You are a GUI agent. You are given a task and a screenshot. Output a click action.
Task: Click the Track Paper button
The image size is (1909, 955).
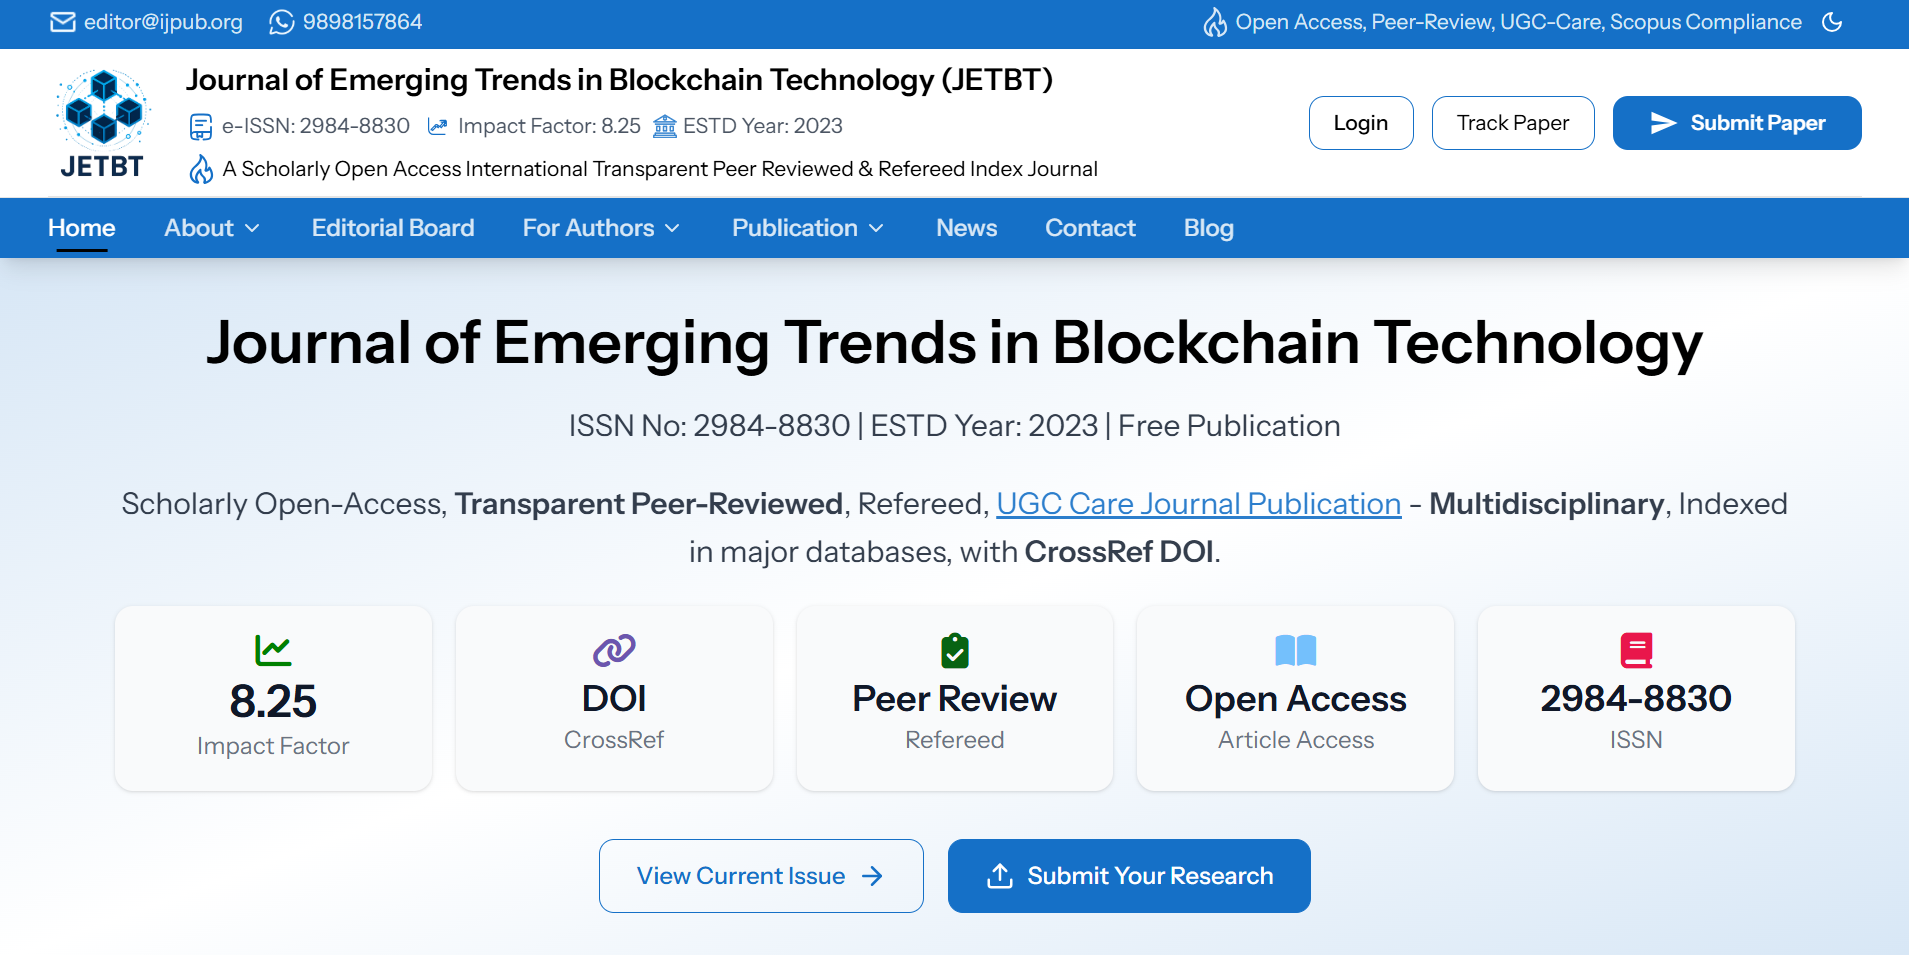pos(1513,123)
